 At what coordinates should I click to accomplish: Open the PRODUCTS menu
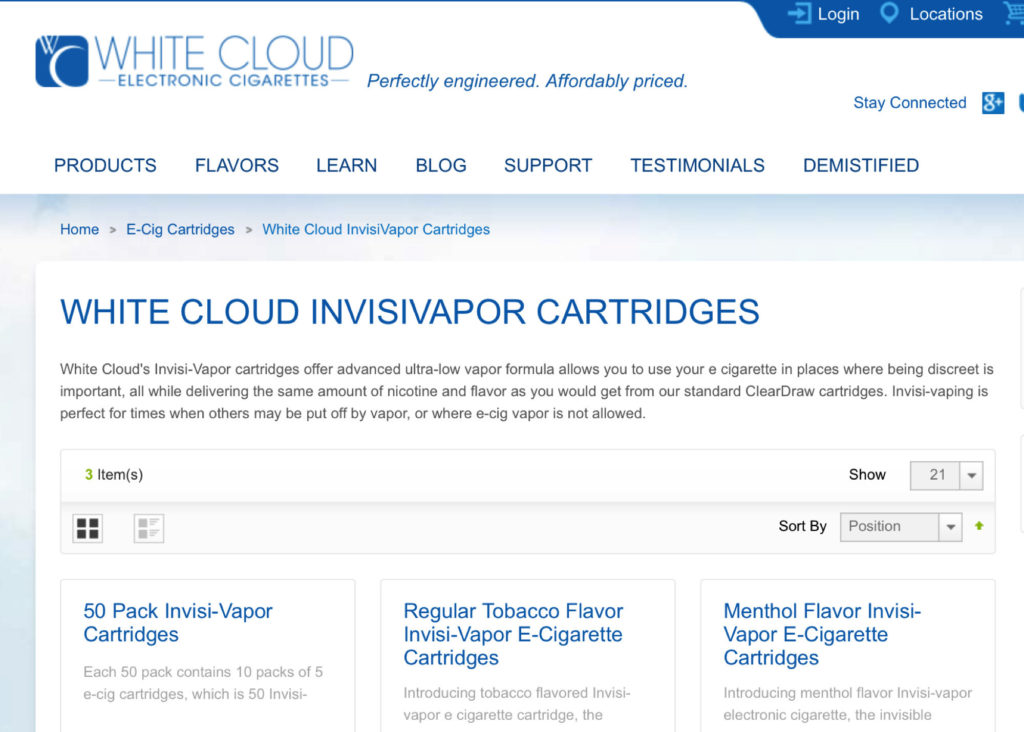pos(105,165)
